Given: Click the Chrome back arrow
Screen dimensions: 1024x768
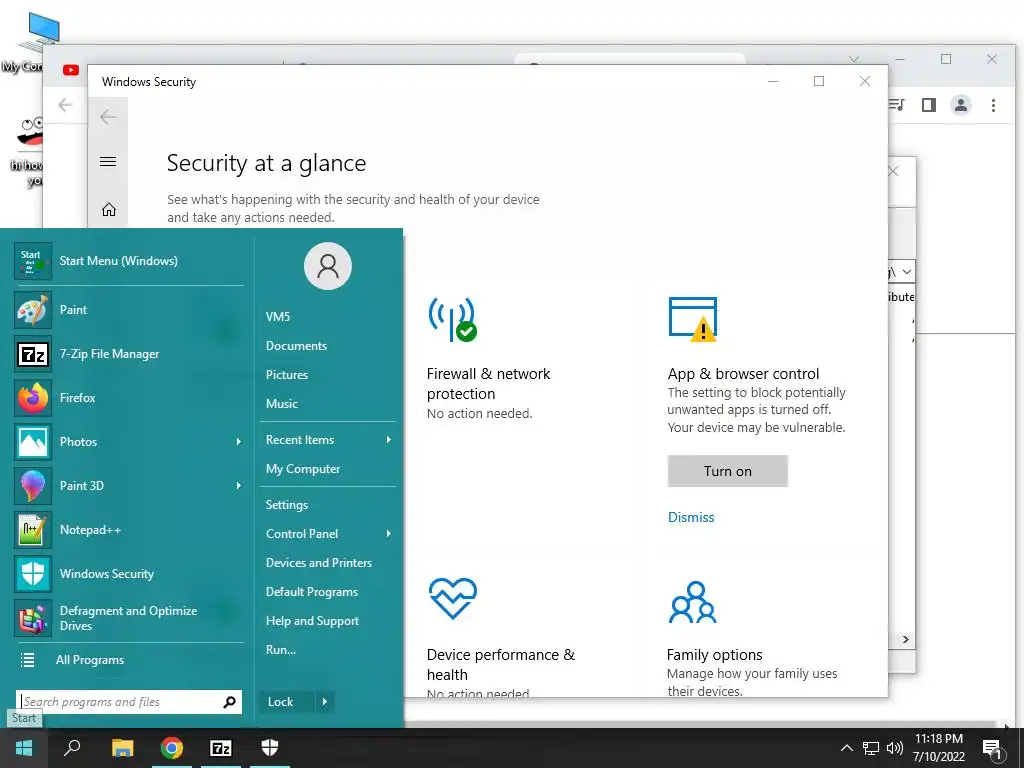Looking at the screenshot, I should pos(65,105).
